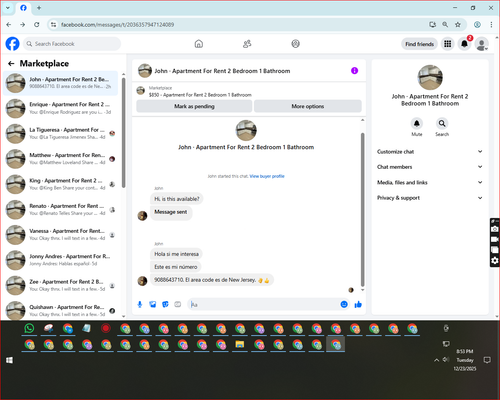Search in conversation magnifier icon
Screen dimensions: 500x400
442,124
